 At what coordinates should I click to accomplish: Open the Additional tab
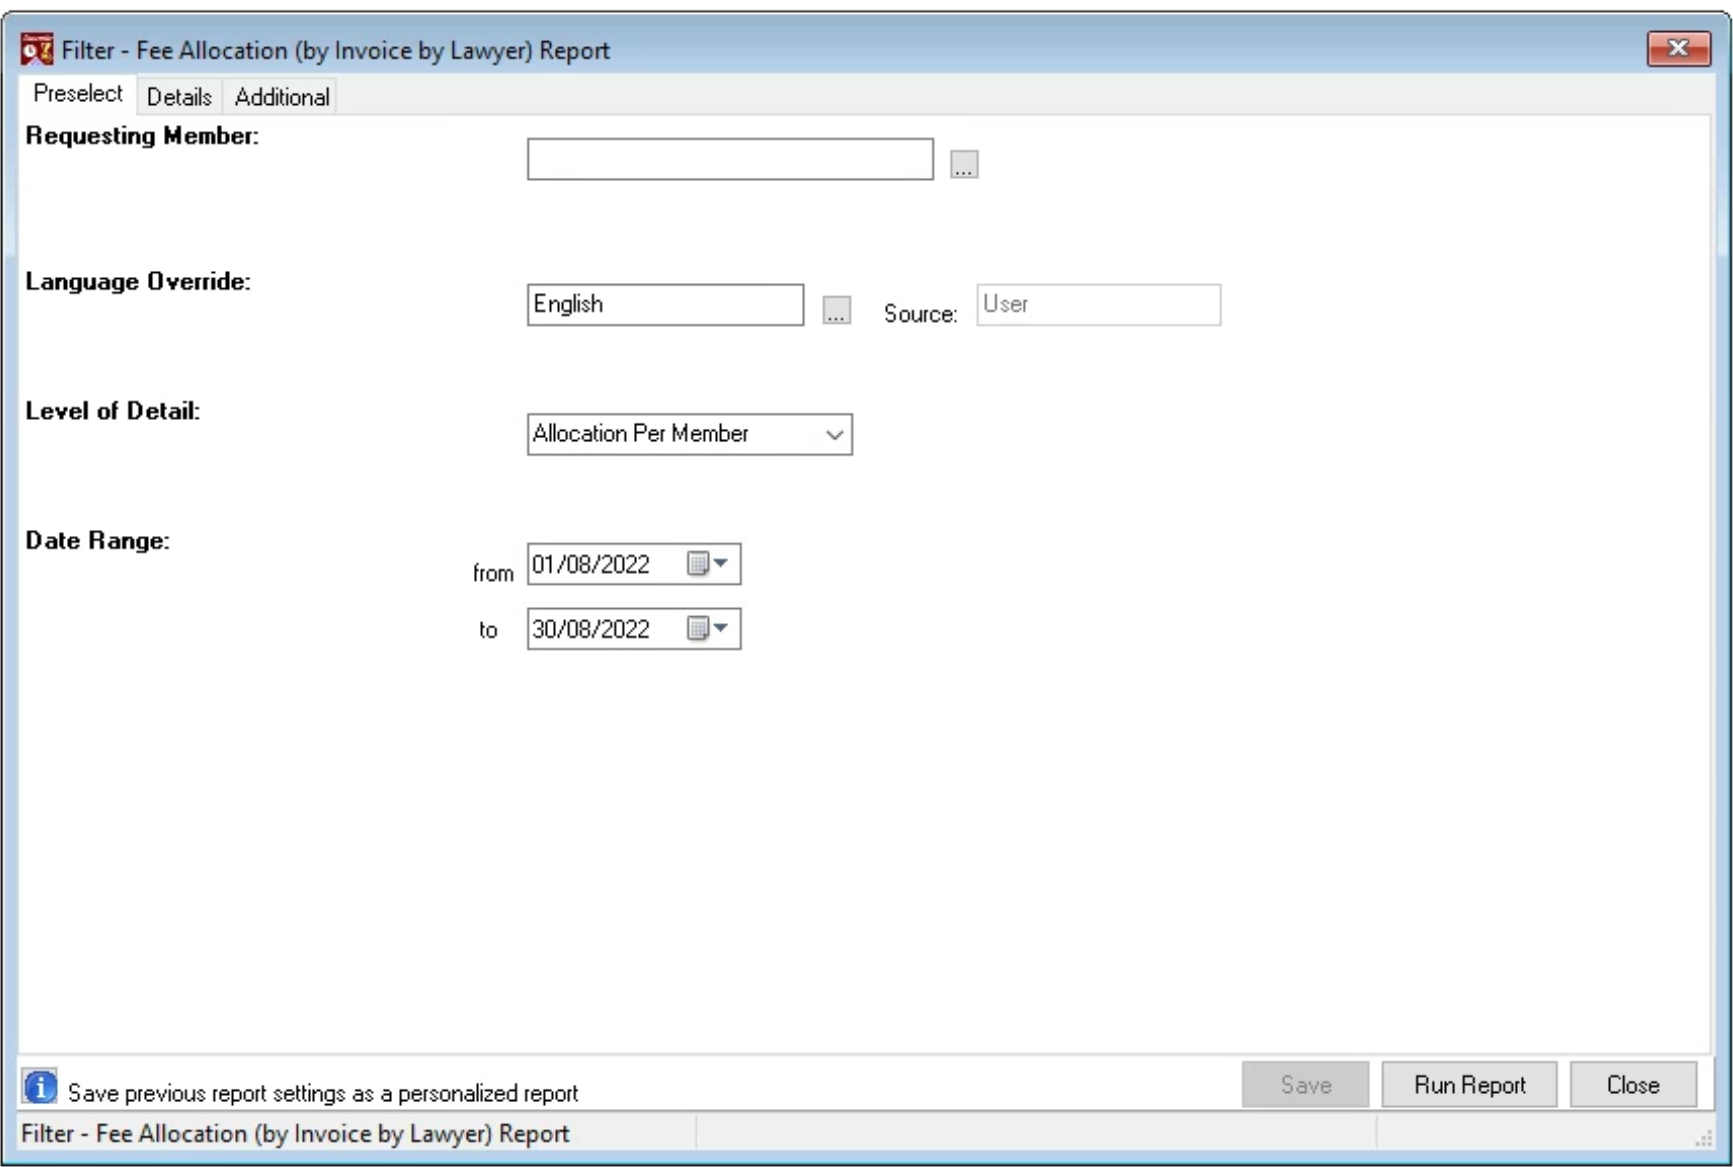tap(282, 97)
